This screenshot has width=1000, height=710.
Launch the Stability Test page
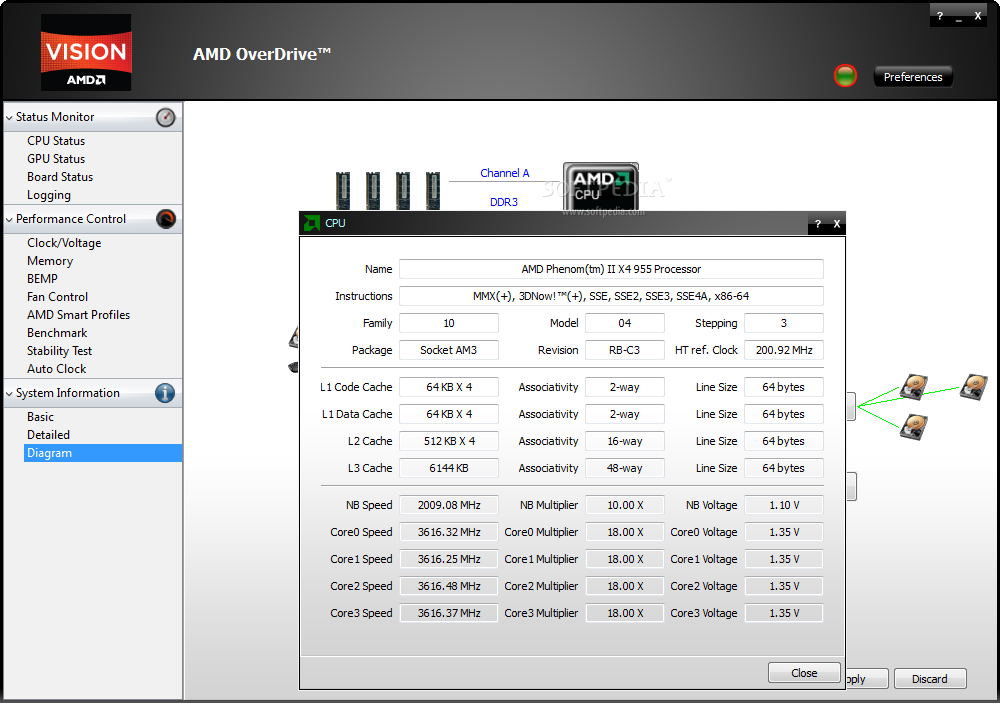(x=59, y=351)
